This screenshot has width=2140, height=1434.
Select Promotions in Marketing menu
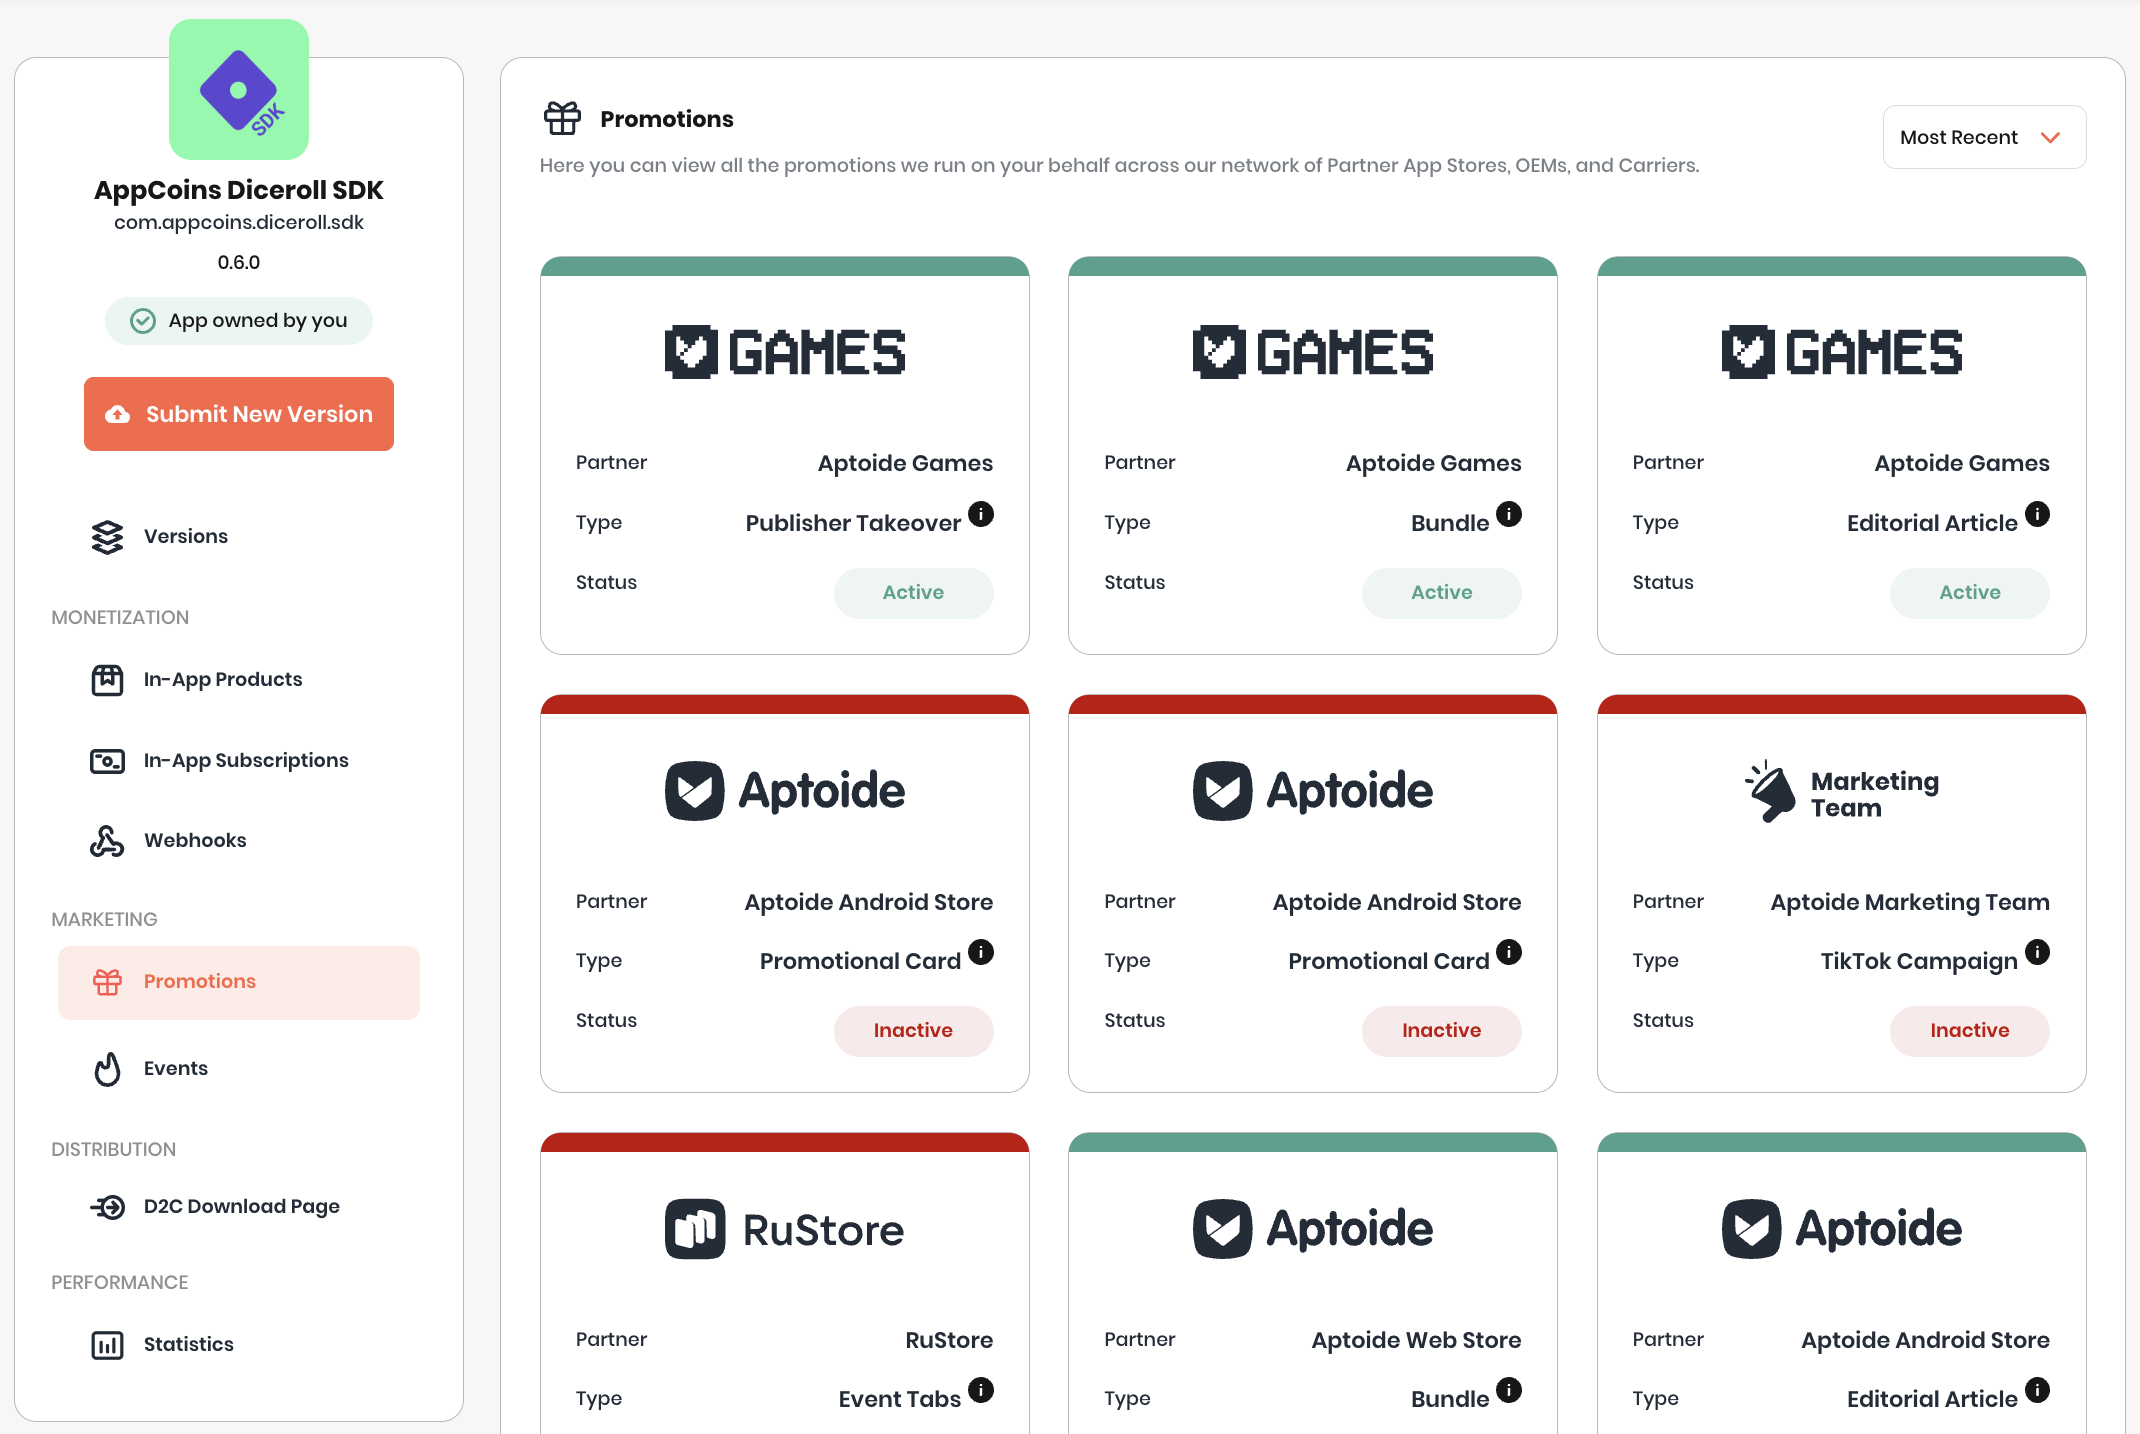pyautogui.click(x=239, y=982)
